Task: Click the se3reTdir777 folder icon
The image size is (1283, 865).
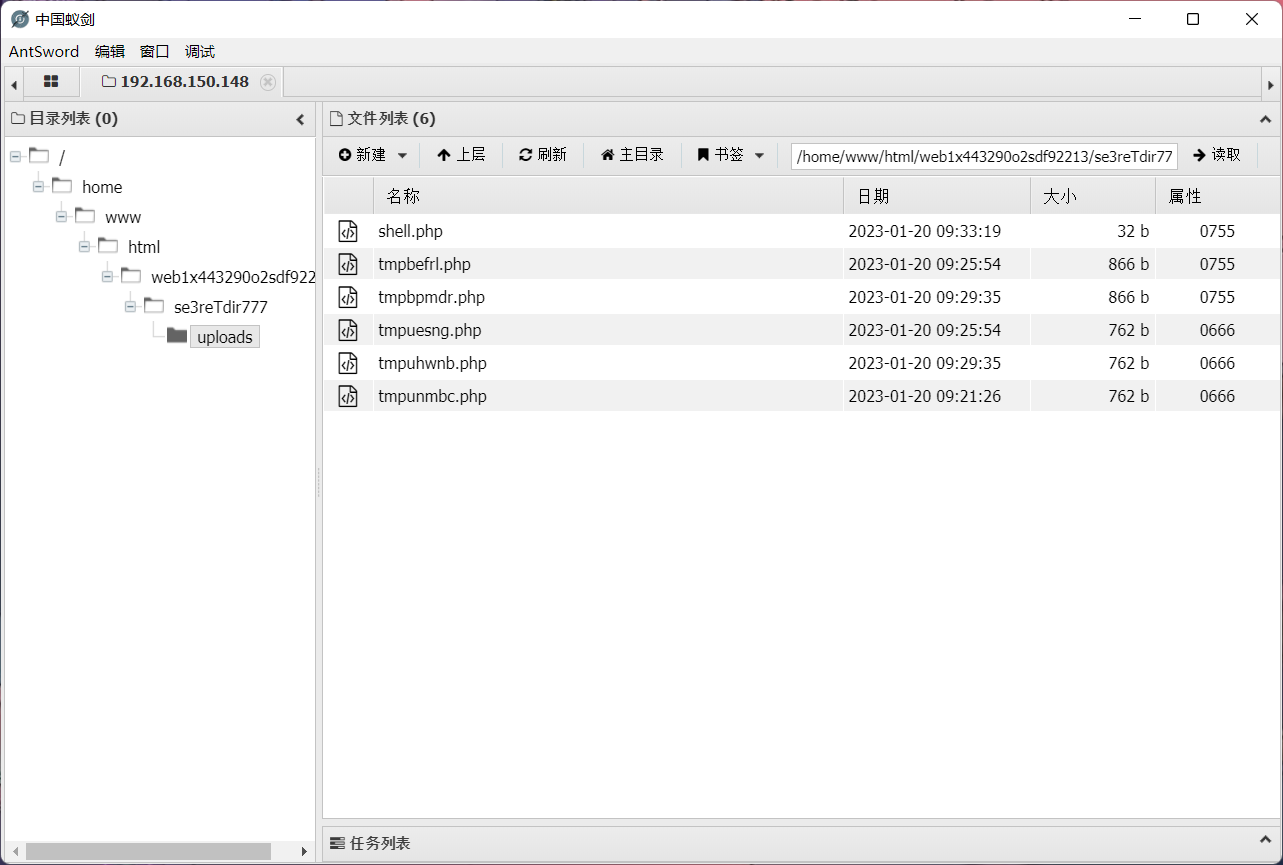Action: (154, 306)
